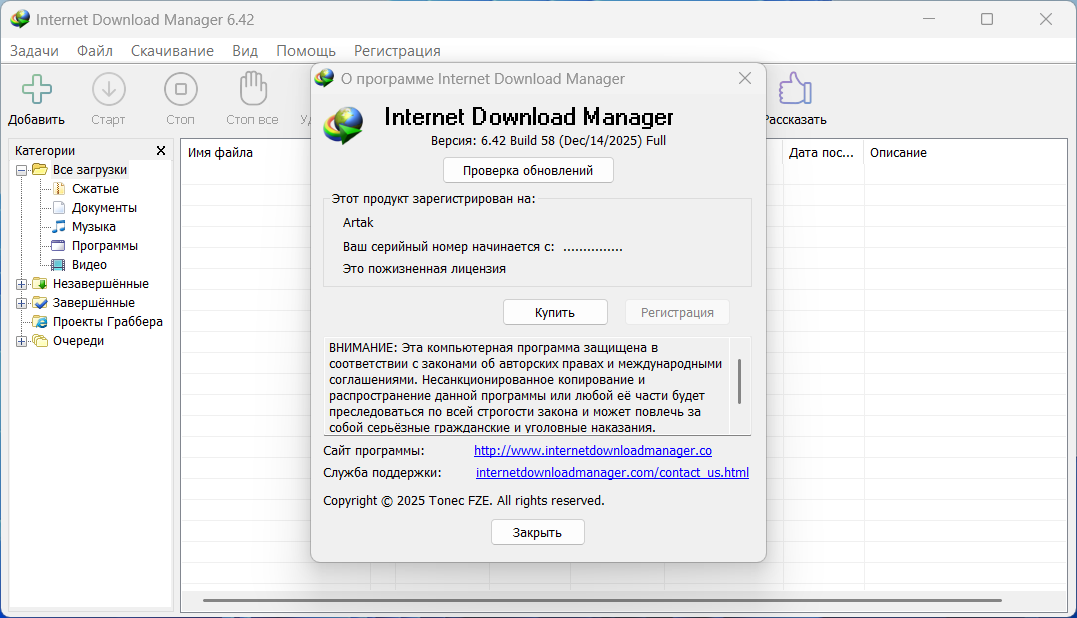Select the Документы category label

[x=104, y=207]
